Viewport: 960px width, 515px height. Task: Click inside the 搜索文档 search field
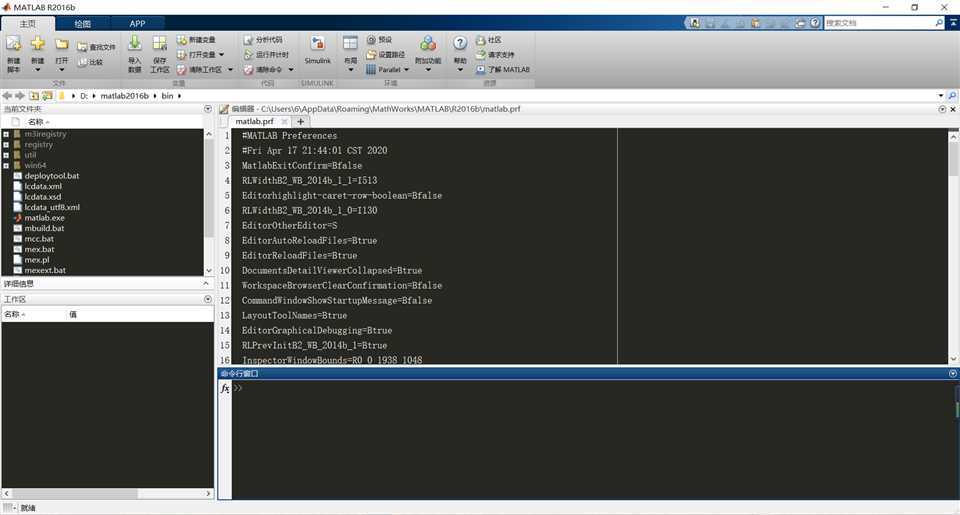[x=879, y=23]
